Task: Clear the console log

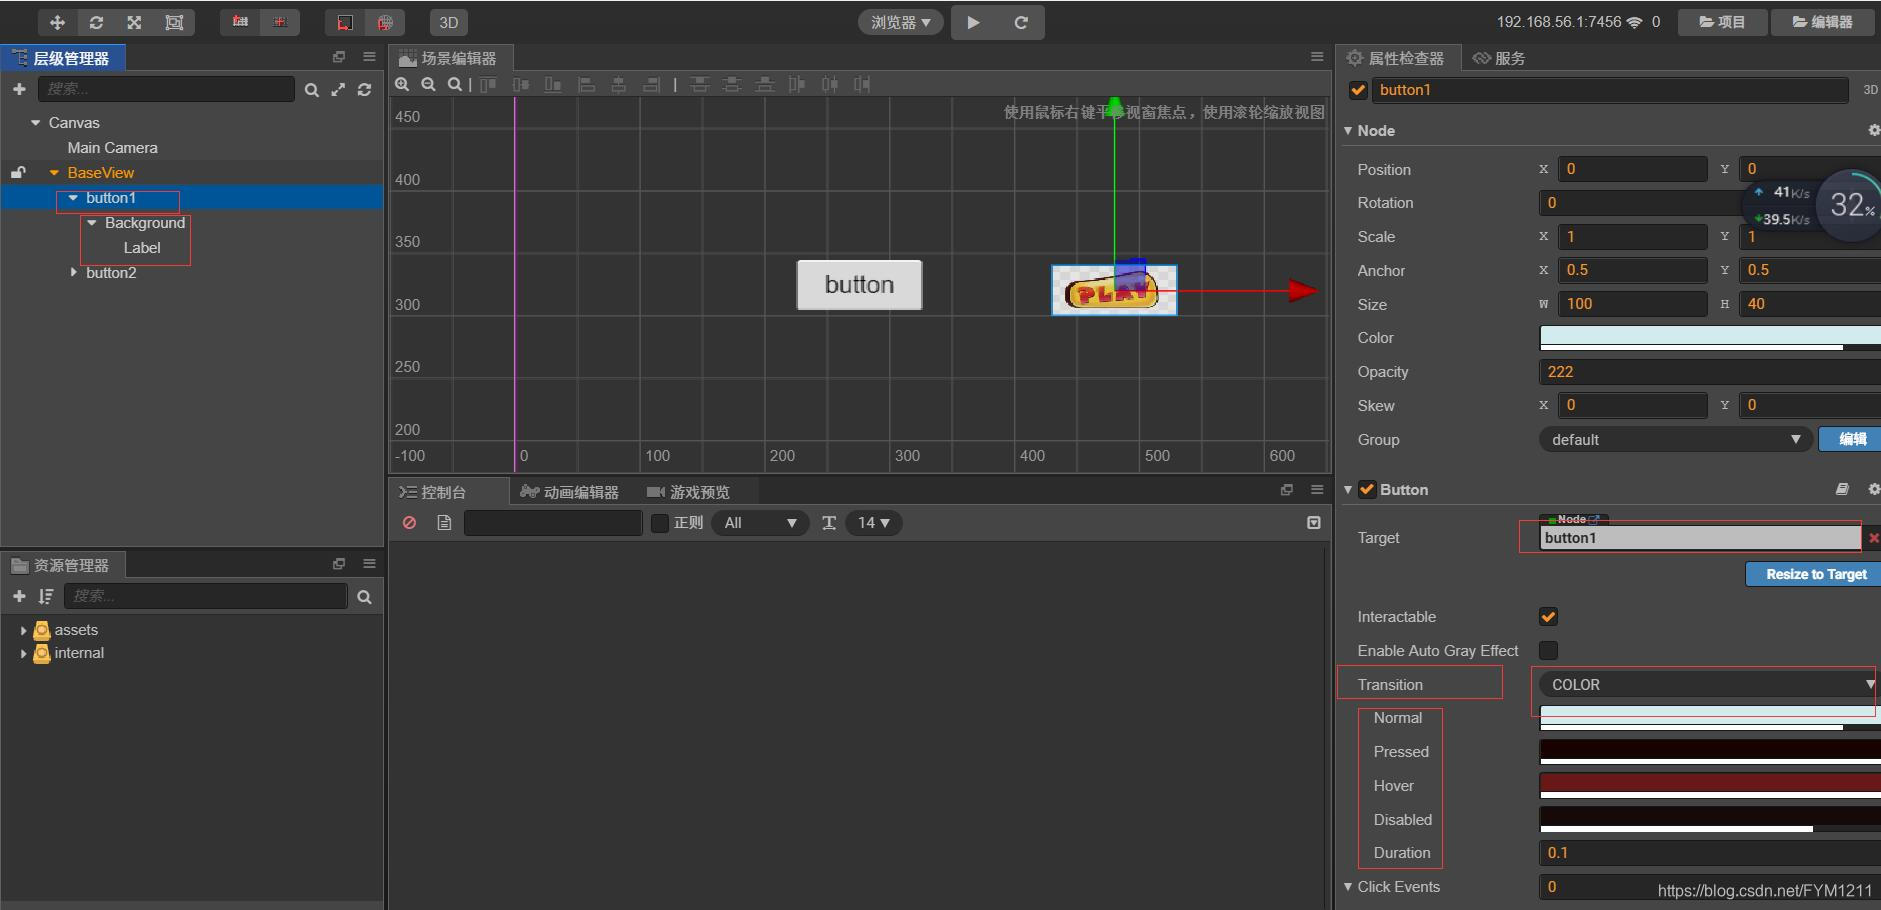Action: click(x=409, y=523)
